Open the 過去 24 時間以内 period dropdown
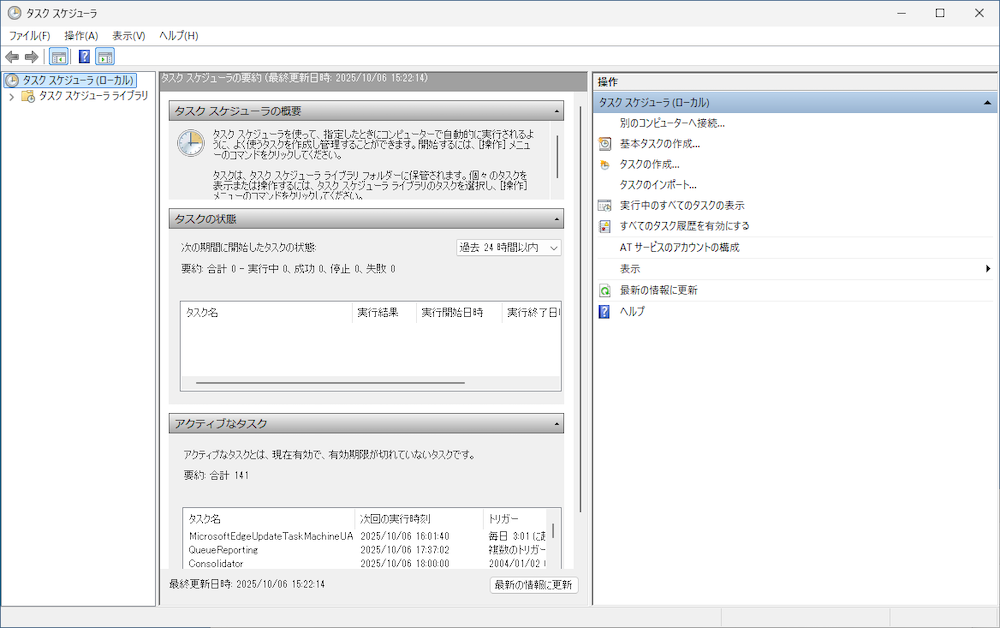This screenshot has width=1000, height=628. [x=509, y=247]
